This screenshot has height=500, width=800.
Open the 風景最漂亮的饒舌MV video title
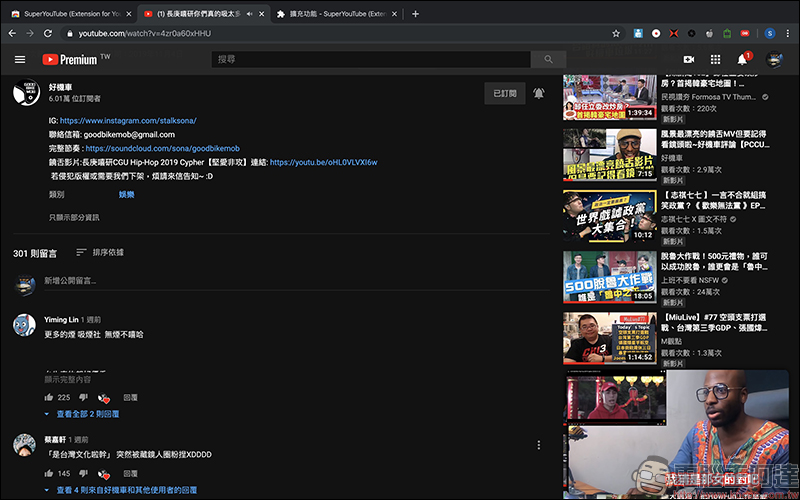tap(715, 139)
